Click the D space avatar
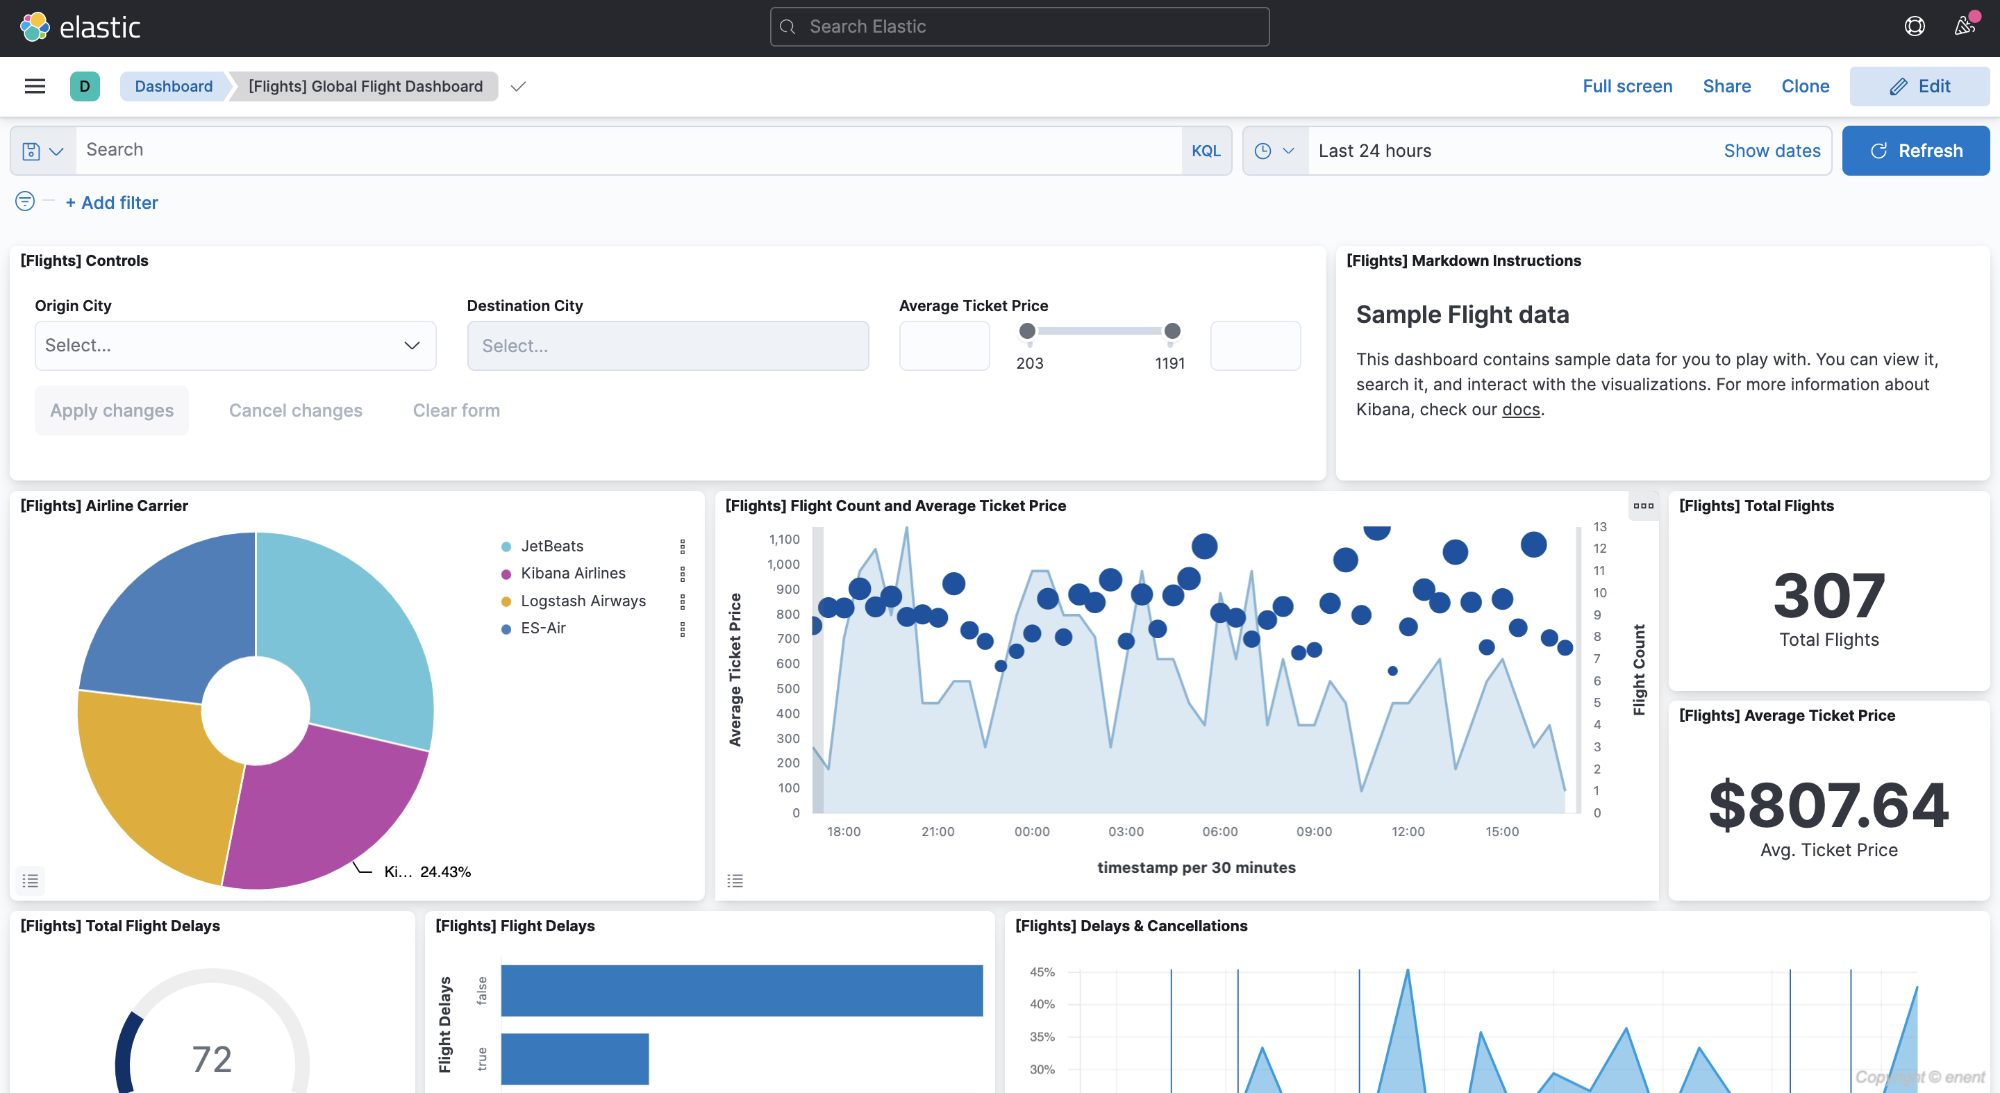 coord(85,86)
